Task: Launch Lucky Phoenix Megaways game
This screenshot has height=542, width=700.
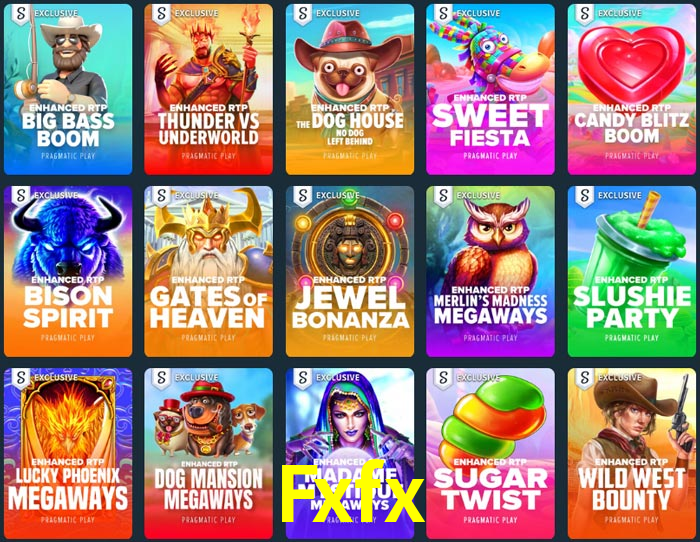Action: pyautogui.click(x=68, y=454)
